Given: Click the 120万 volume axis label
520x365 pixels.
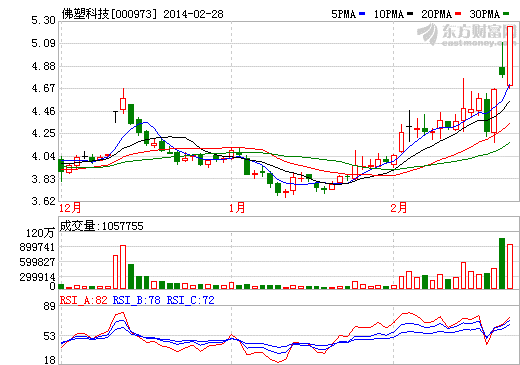Looking at the screenshot, I should [x=40, y=233].
